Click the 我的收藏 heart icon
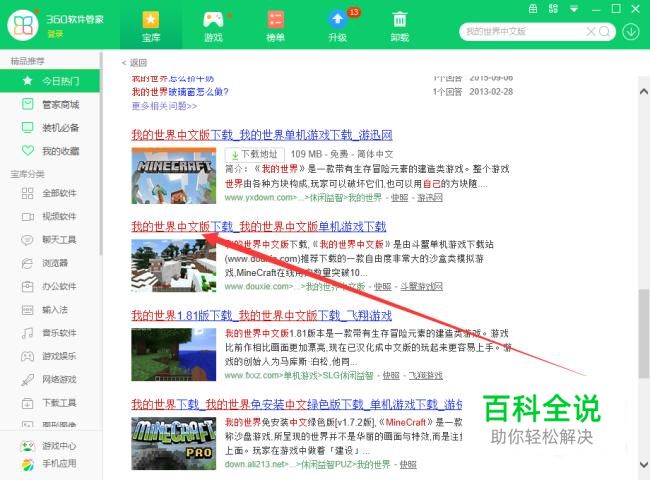 tap(27, 150)
